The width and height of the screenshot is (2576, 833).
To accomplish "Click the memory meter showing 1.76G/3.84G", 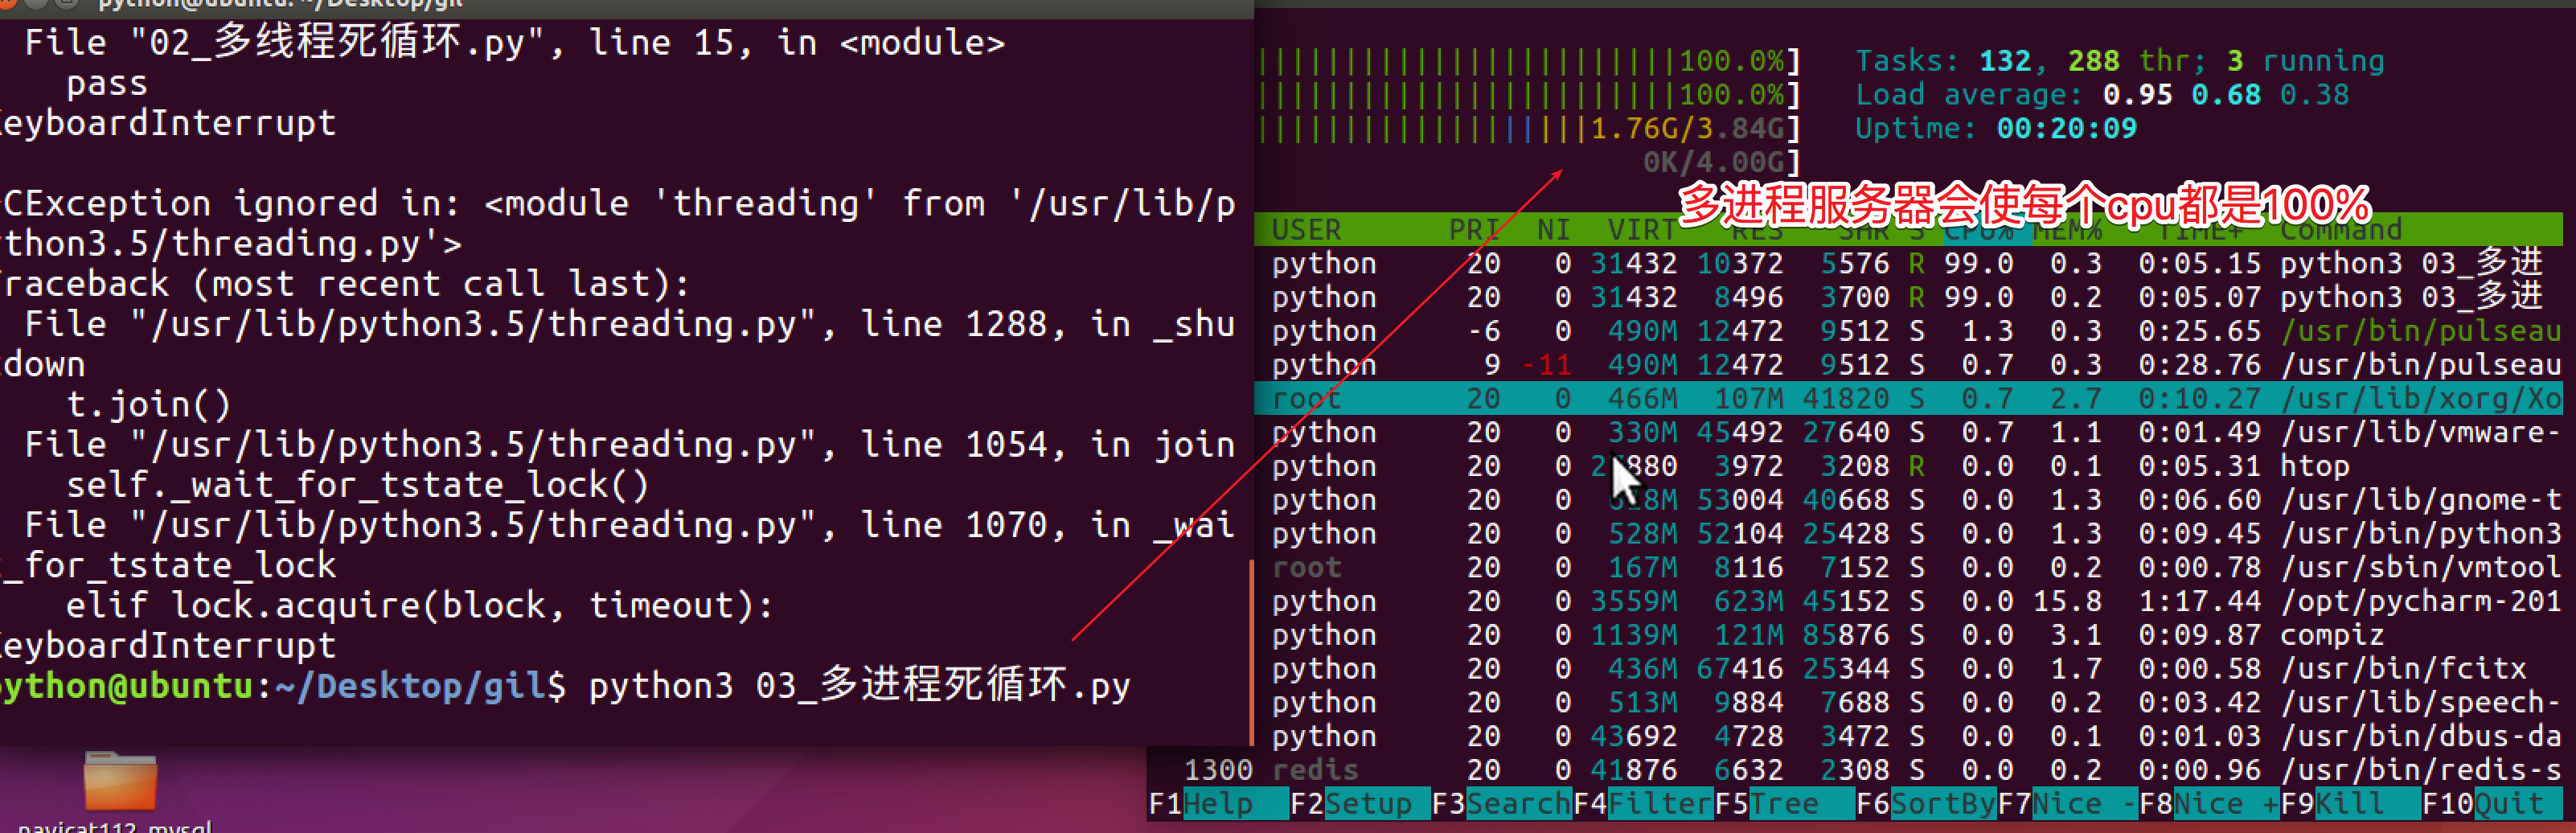I will [1529, 129].
